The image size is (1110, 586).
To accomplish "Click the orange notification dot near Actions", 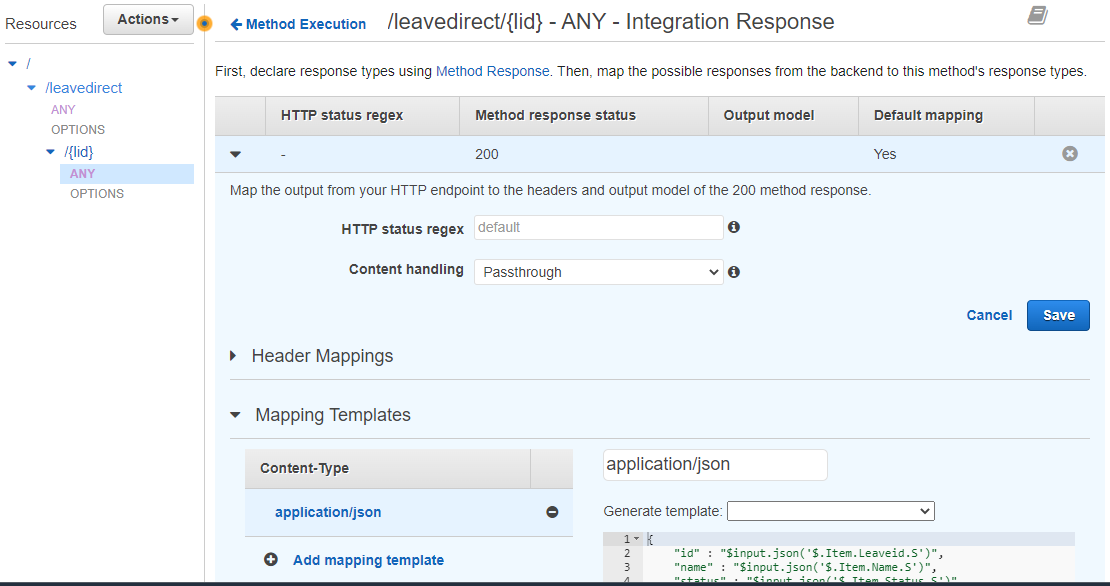I will pos(204,21).
